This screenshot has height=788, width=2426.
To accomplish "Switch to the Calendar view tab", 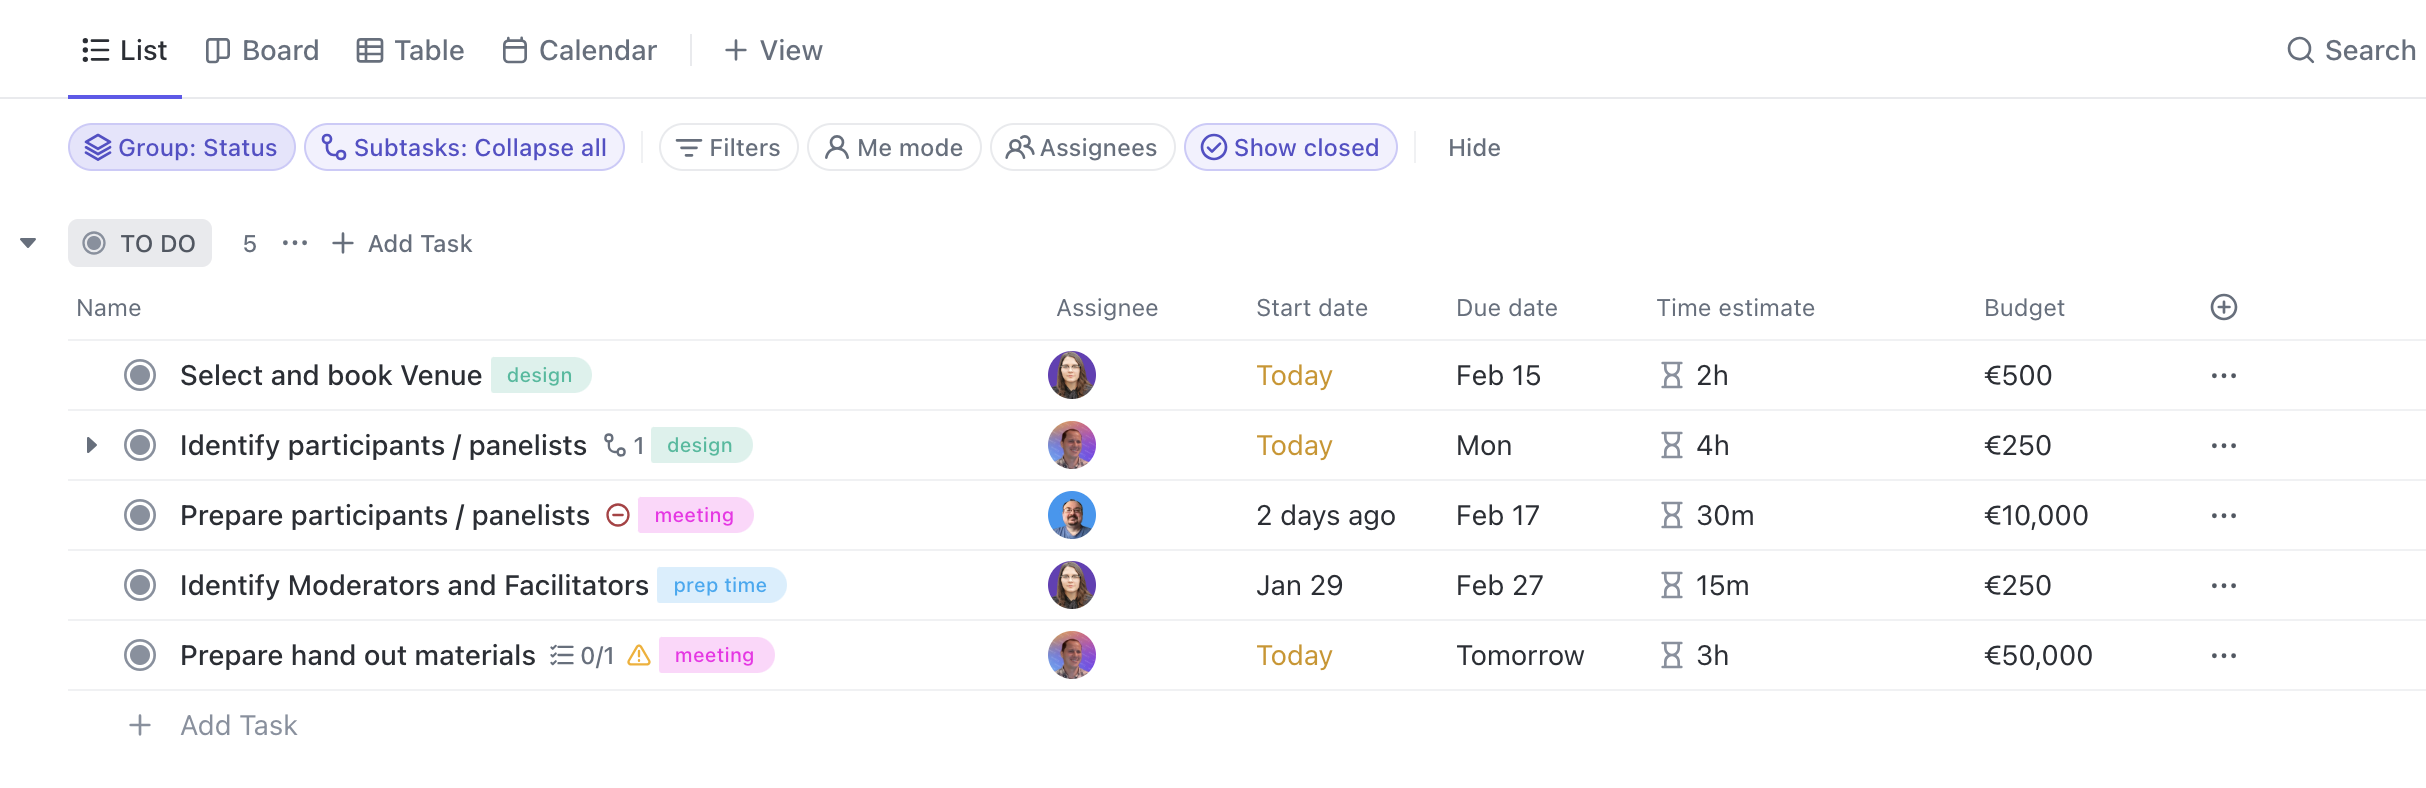I will tap(579, 50).
